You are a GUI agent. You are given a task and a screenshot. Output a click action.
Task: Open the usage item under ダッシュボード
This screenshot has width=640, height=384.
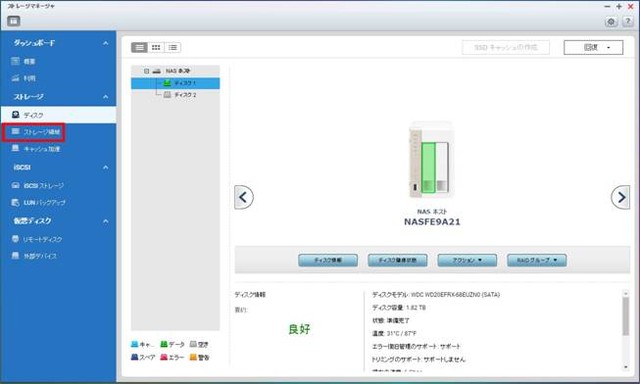pos(58,78)
